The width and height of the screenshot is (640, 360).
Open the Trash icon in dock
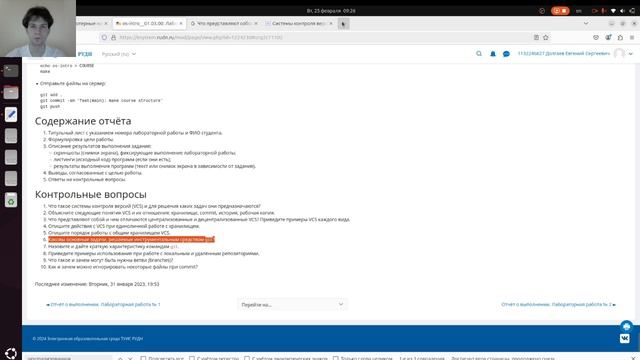11,200
